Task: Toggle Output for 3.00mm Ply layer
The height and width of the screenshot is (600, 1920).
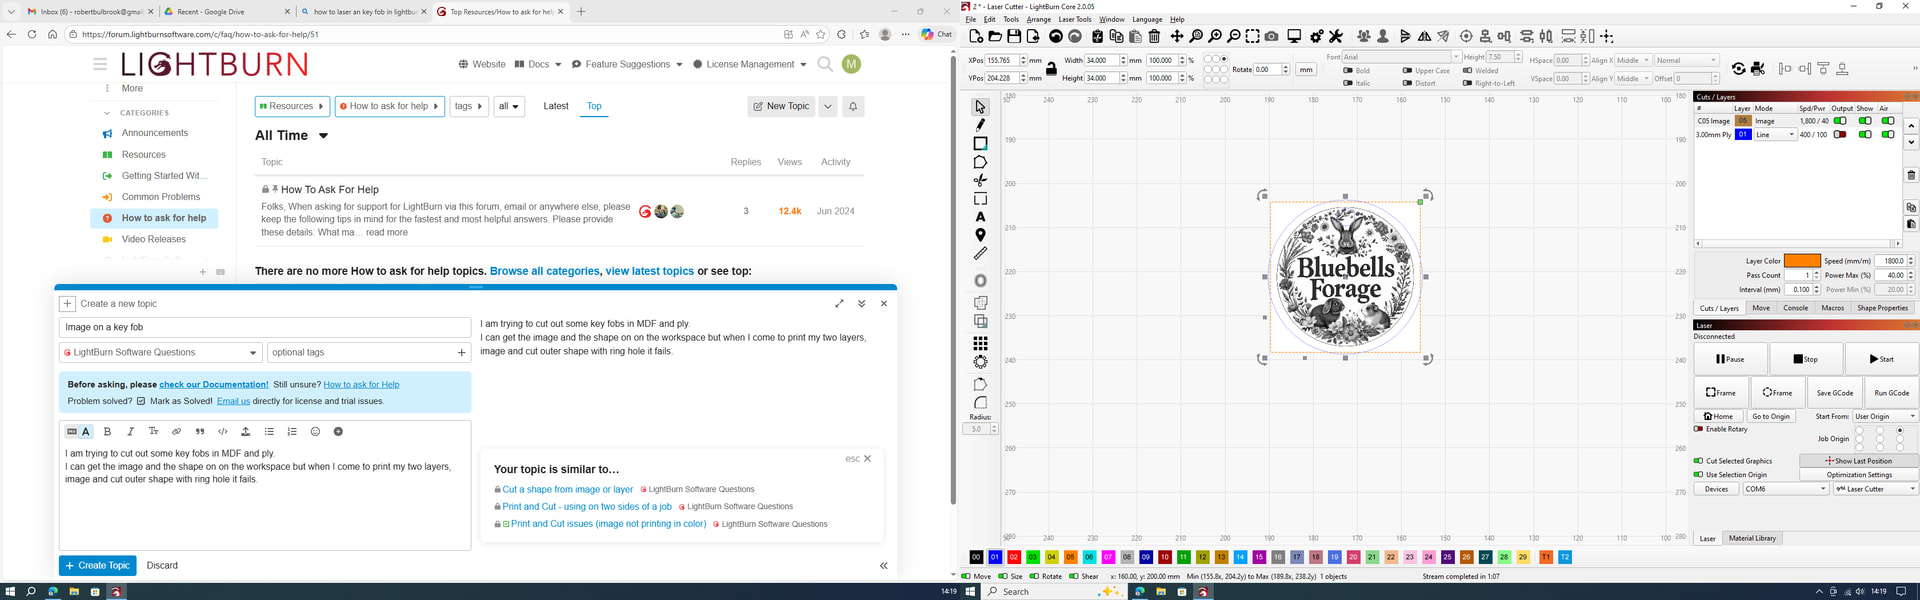Action: (1839, 134)
